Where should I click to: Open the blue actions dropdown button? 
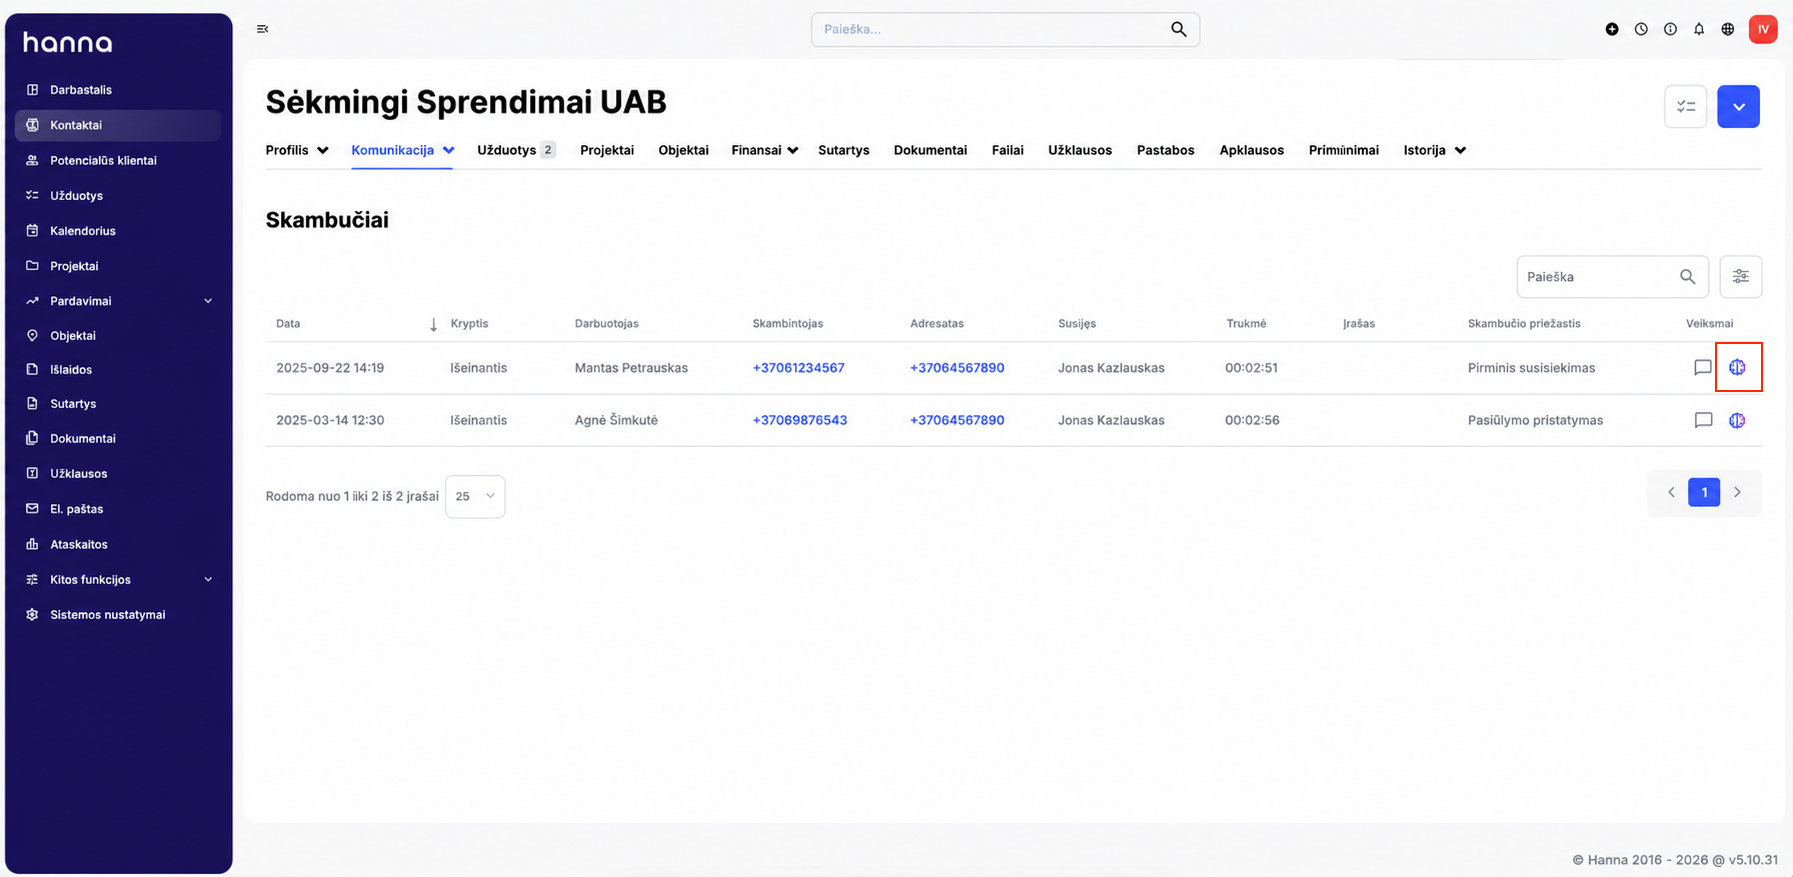coord(1739,106)
